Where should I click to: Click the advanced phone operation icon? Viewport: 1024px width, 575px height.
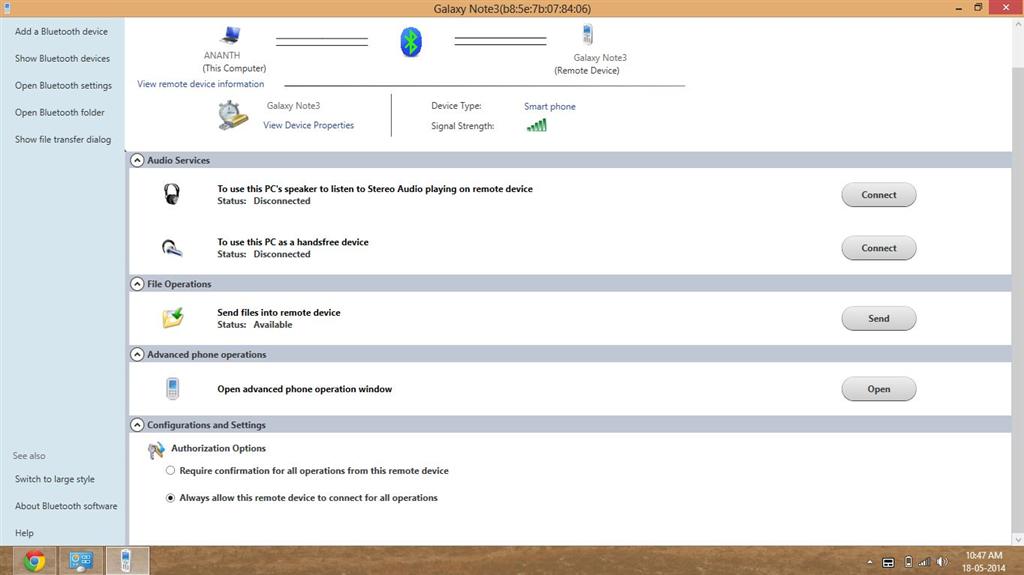point(172,388)
